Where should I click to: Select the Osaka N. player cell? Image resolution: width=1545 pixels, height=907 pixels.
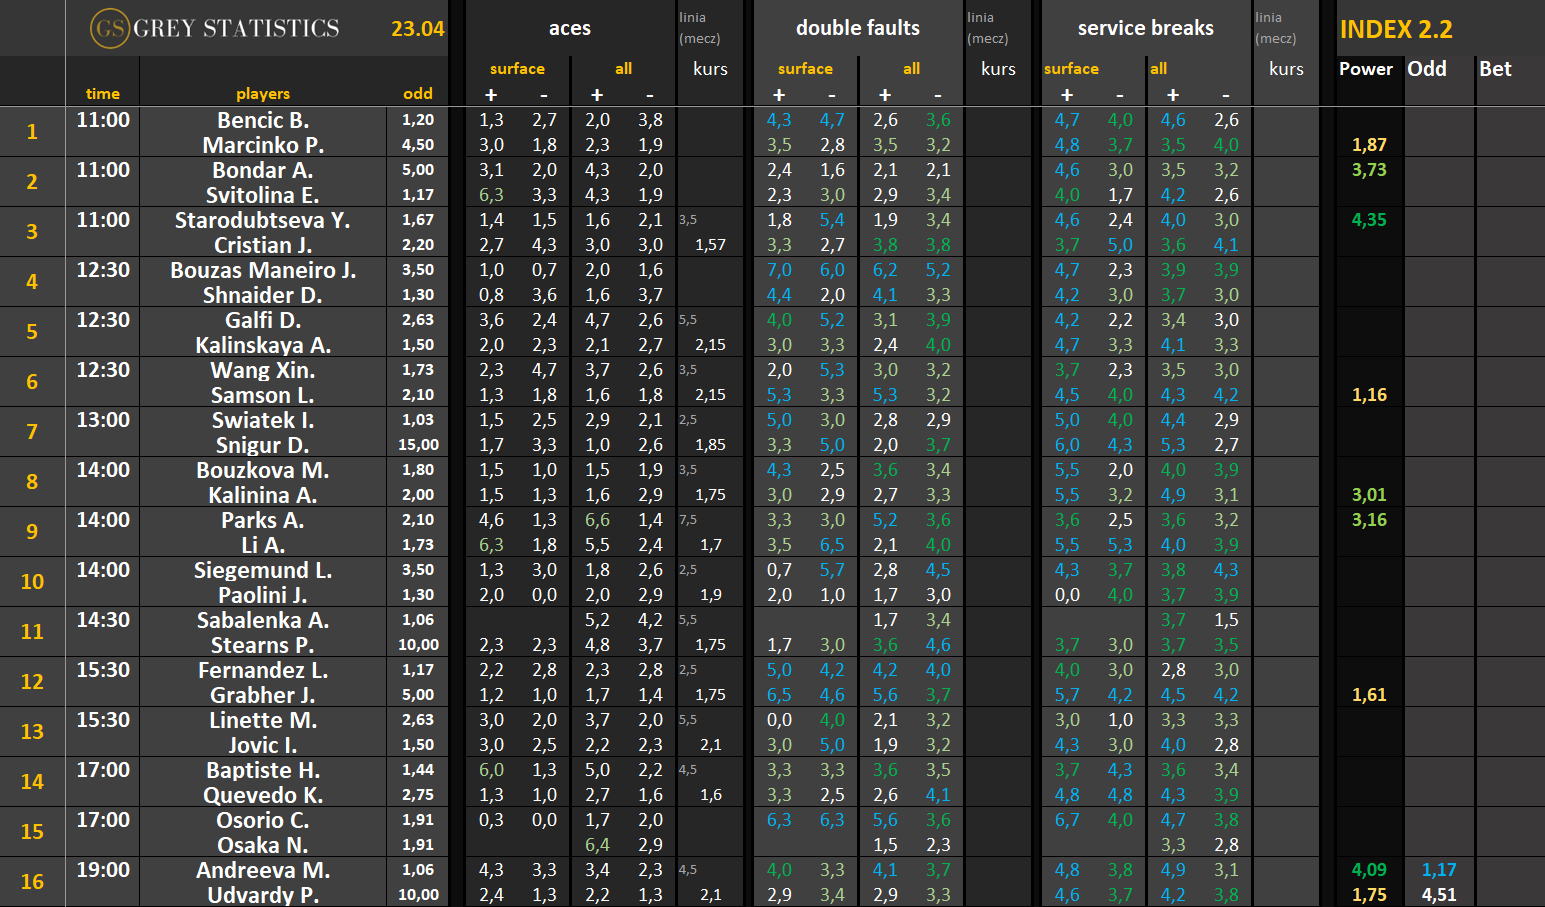point(262,845)
